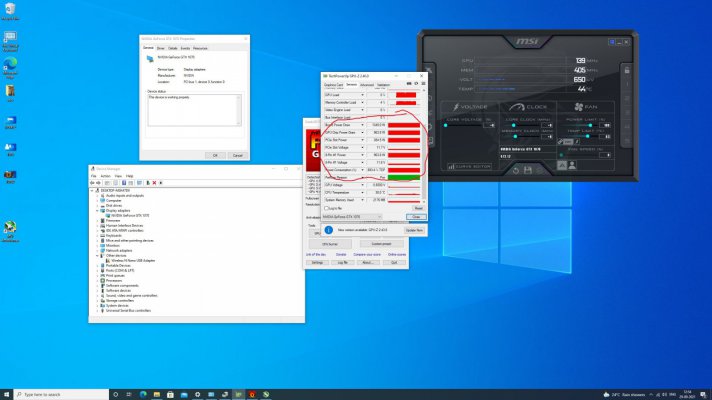Open Video Engine Load dropdown arrow
The width and height of the screenshot is (712, 400).
[x=362, y=110]
